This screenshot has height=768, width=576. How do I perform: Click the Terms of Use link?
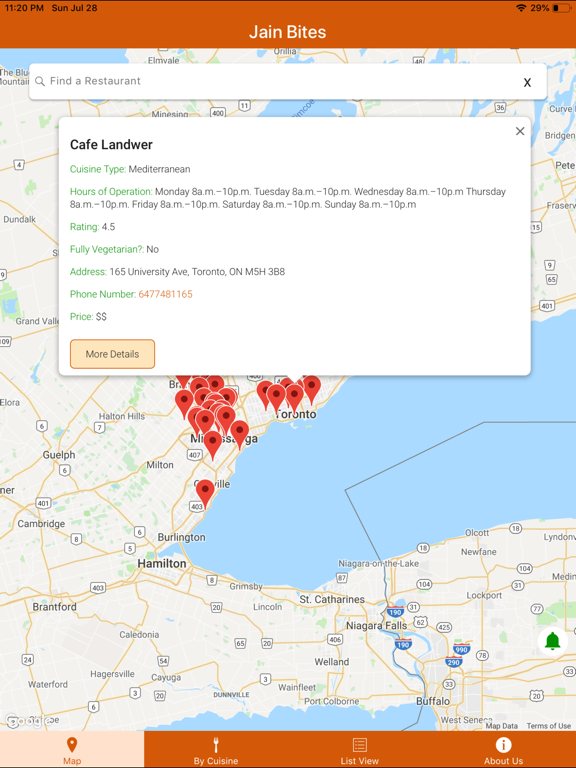[x=549, y=726]
